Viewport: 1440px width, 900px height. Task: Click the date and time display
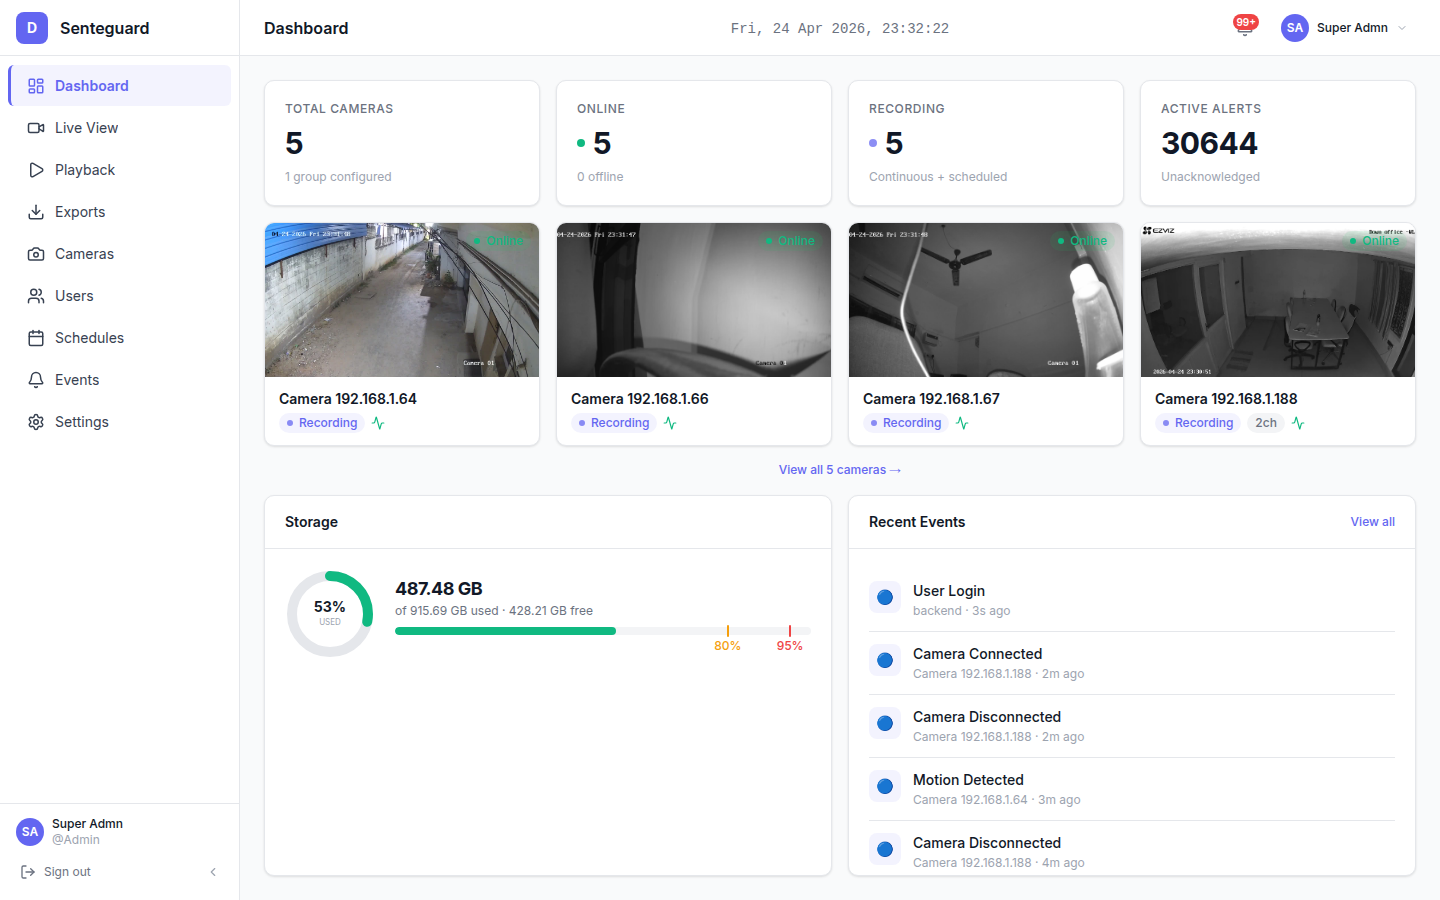click(840, 28)
